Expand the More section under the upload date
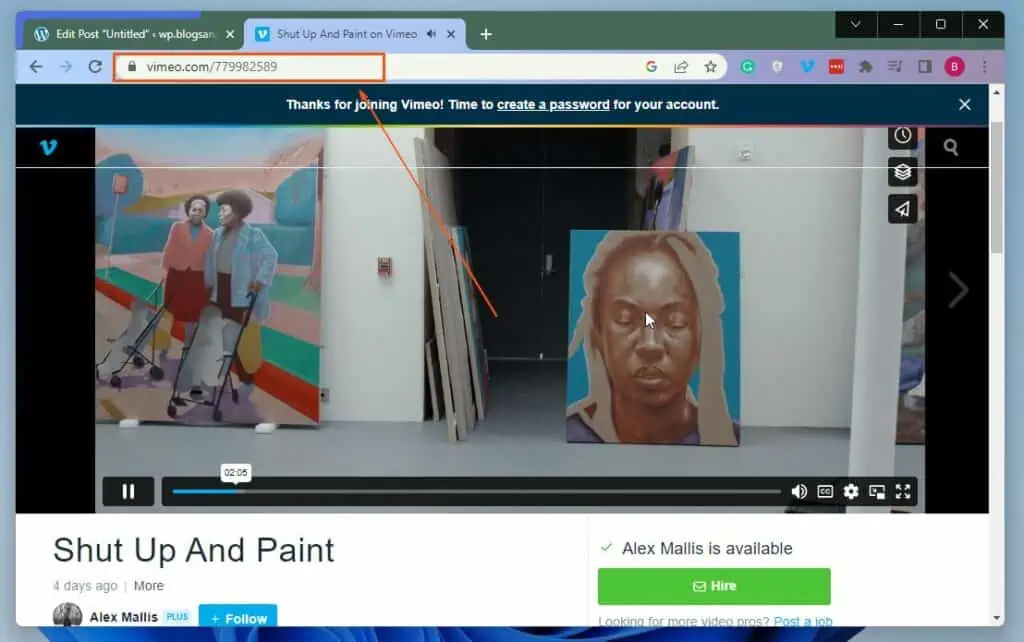Image resolution: width=1024 pixels, height=642 pixels. point(148,585)
